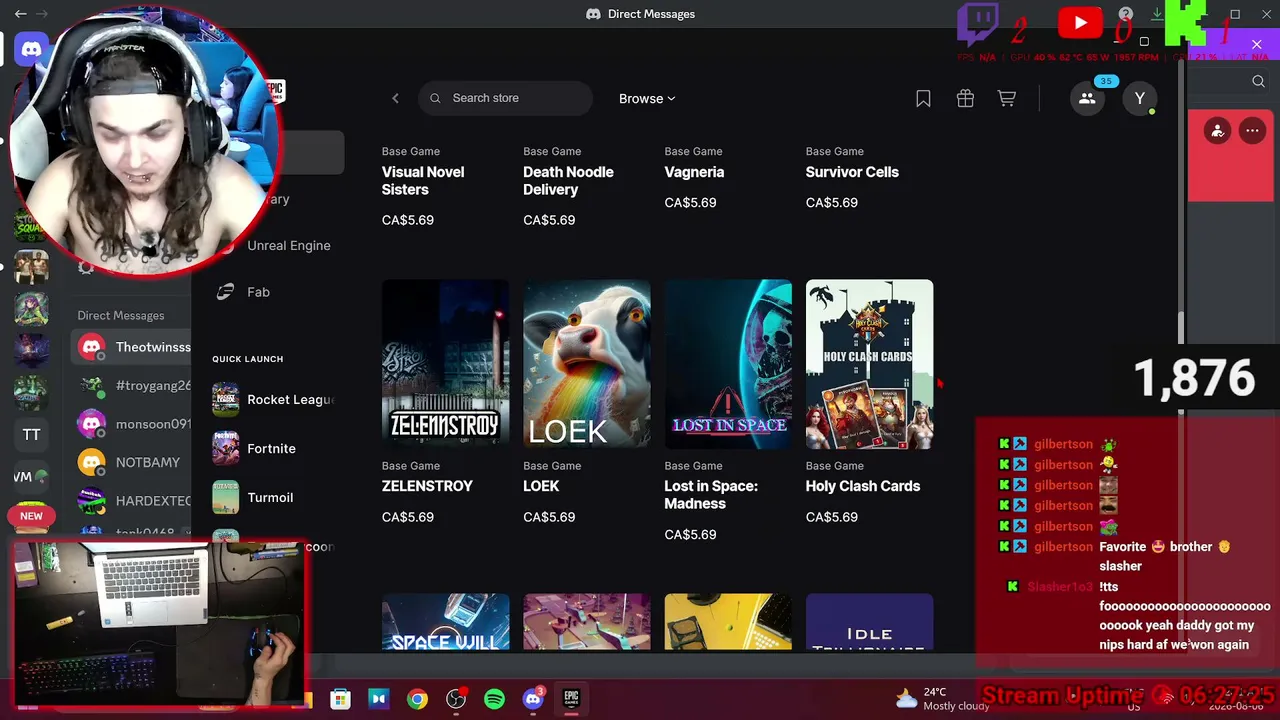Open the shopping cart
1280x720 pixels.
tap(1007, 98)
